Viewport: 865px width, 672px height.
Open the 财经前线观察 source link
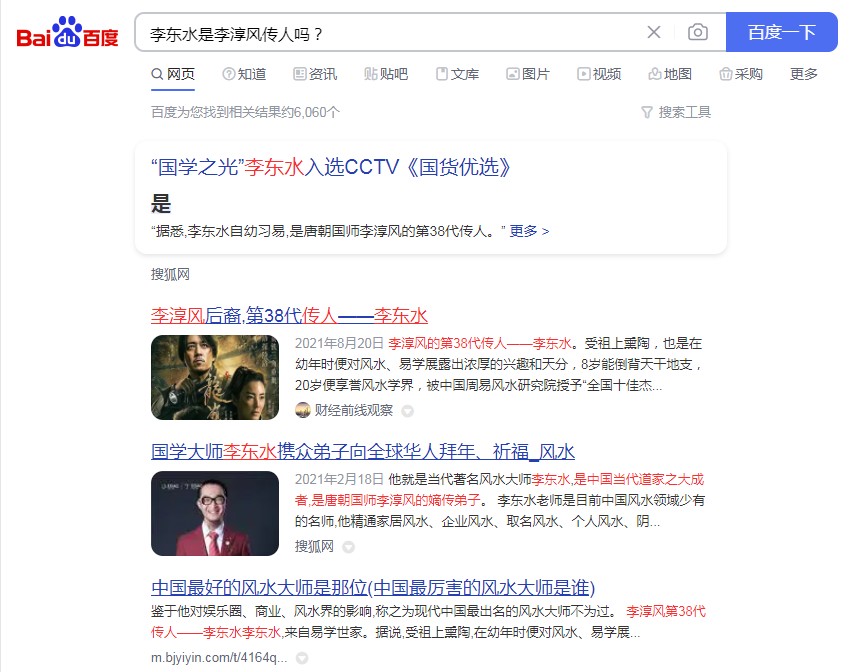click(x=354, y=410)
